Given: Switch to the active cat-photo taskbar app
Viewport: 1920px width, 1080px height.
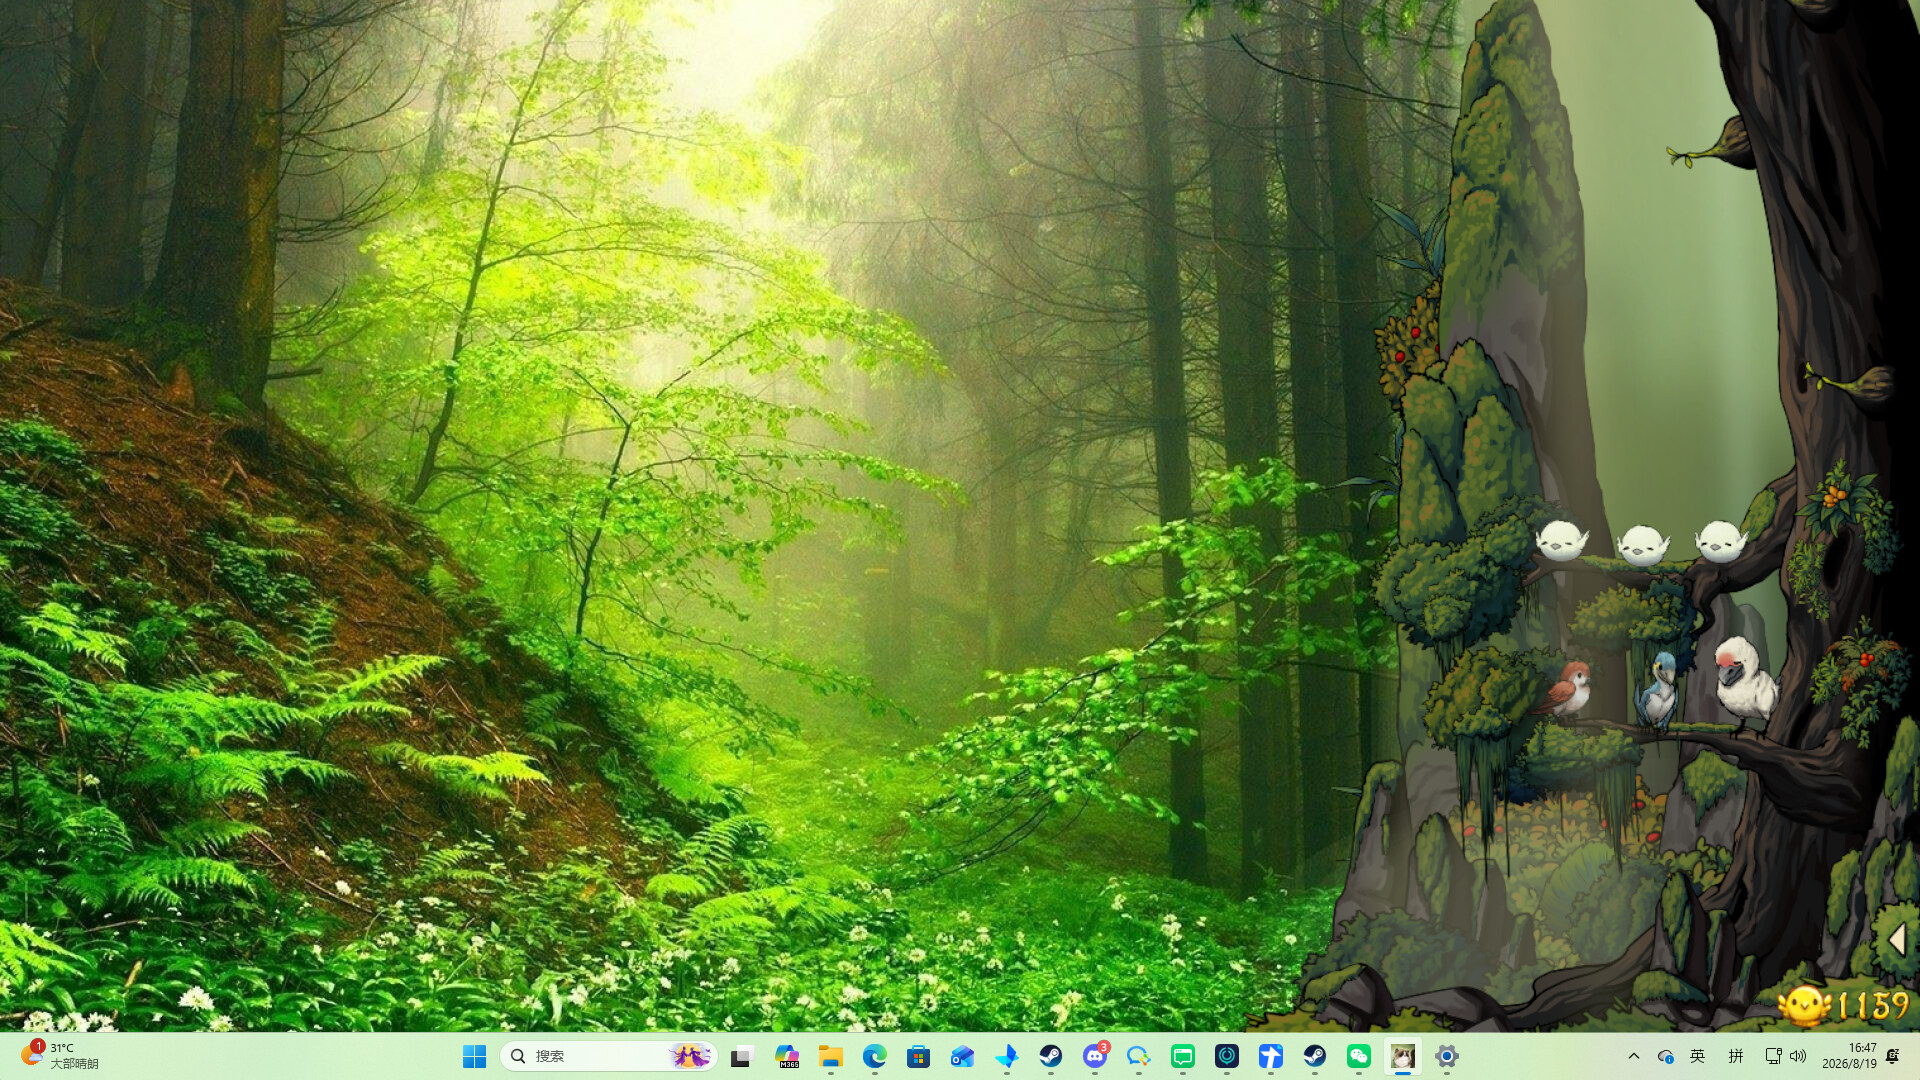Looking at the screenshot, I should pos(1403,1056).
